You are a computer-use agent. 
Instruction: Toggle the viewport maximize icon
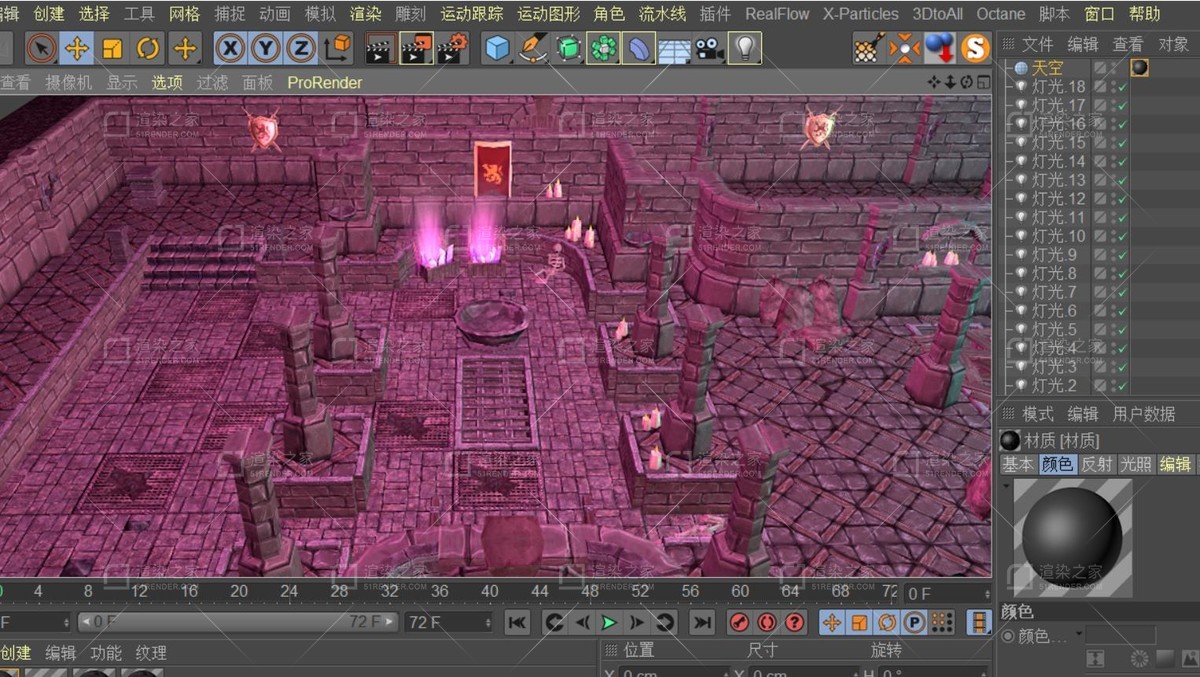[983, 82]
